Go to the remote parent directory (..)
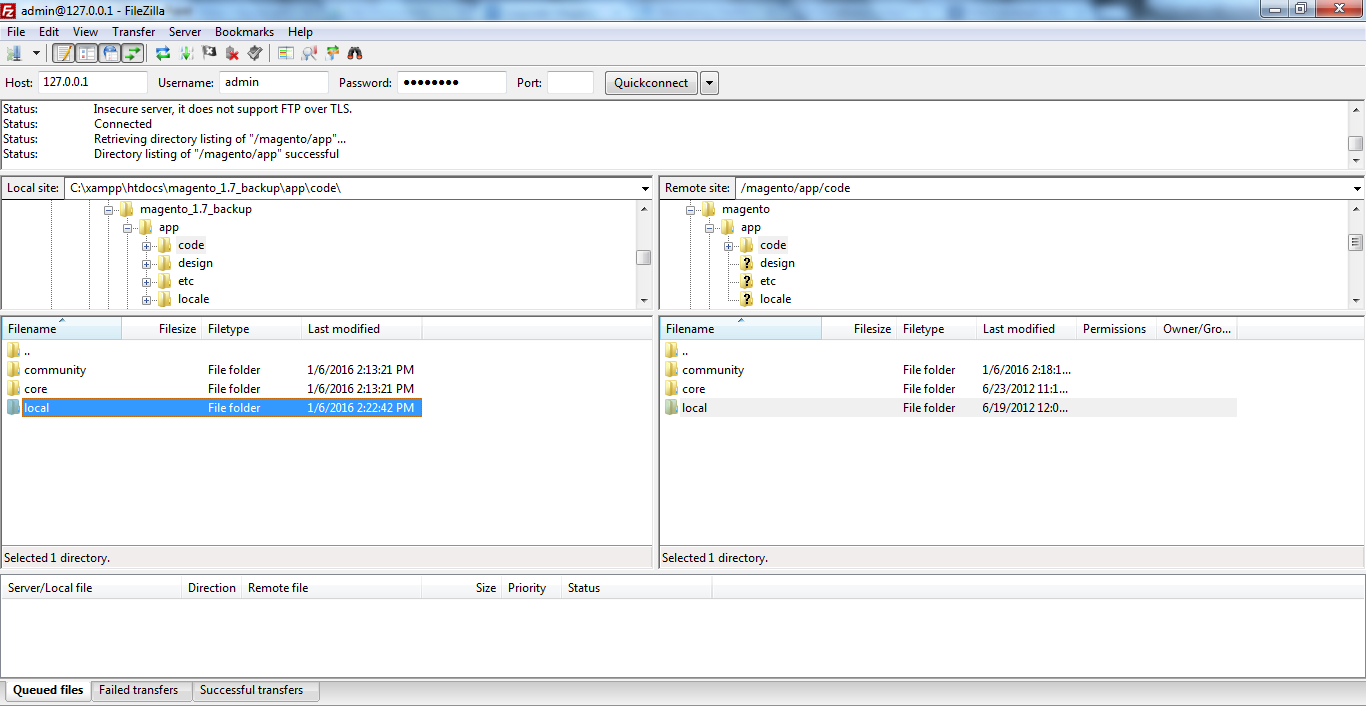1366x706 pixels. (950, 351)
